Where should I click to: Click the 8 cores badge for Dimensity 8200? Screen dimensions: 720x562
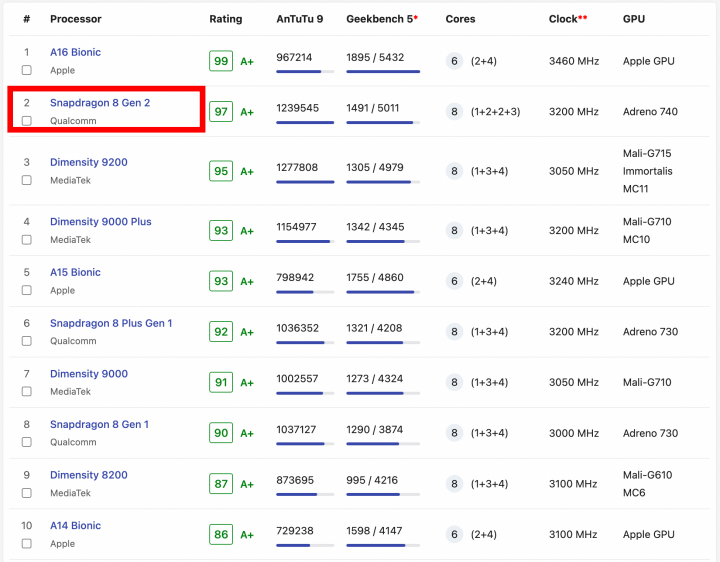[454, 484]
